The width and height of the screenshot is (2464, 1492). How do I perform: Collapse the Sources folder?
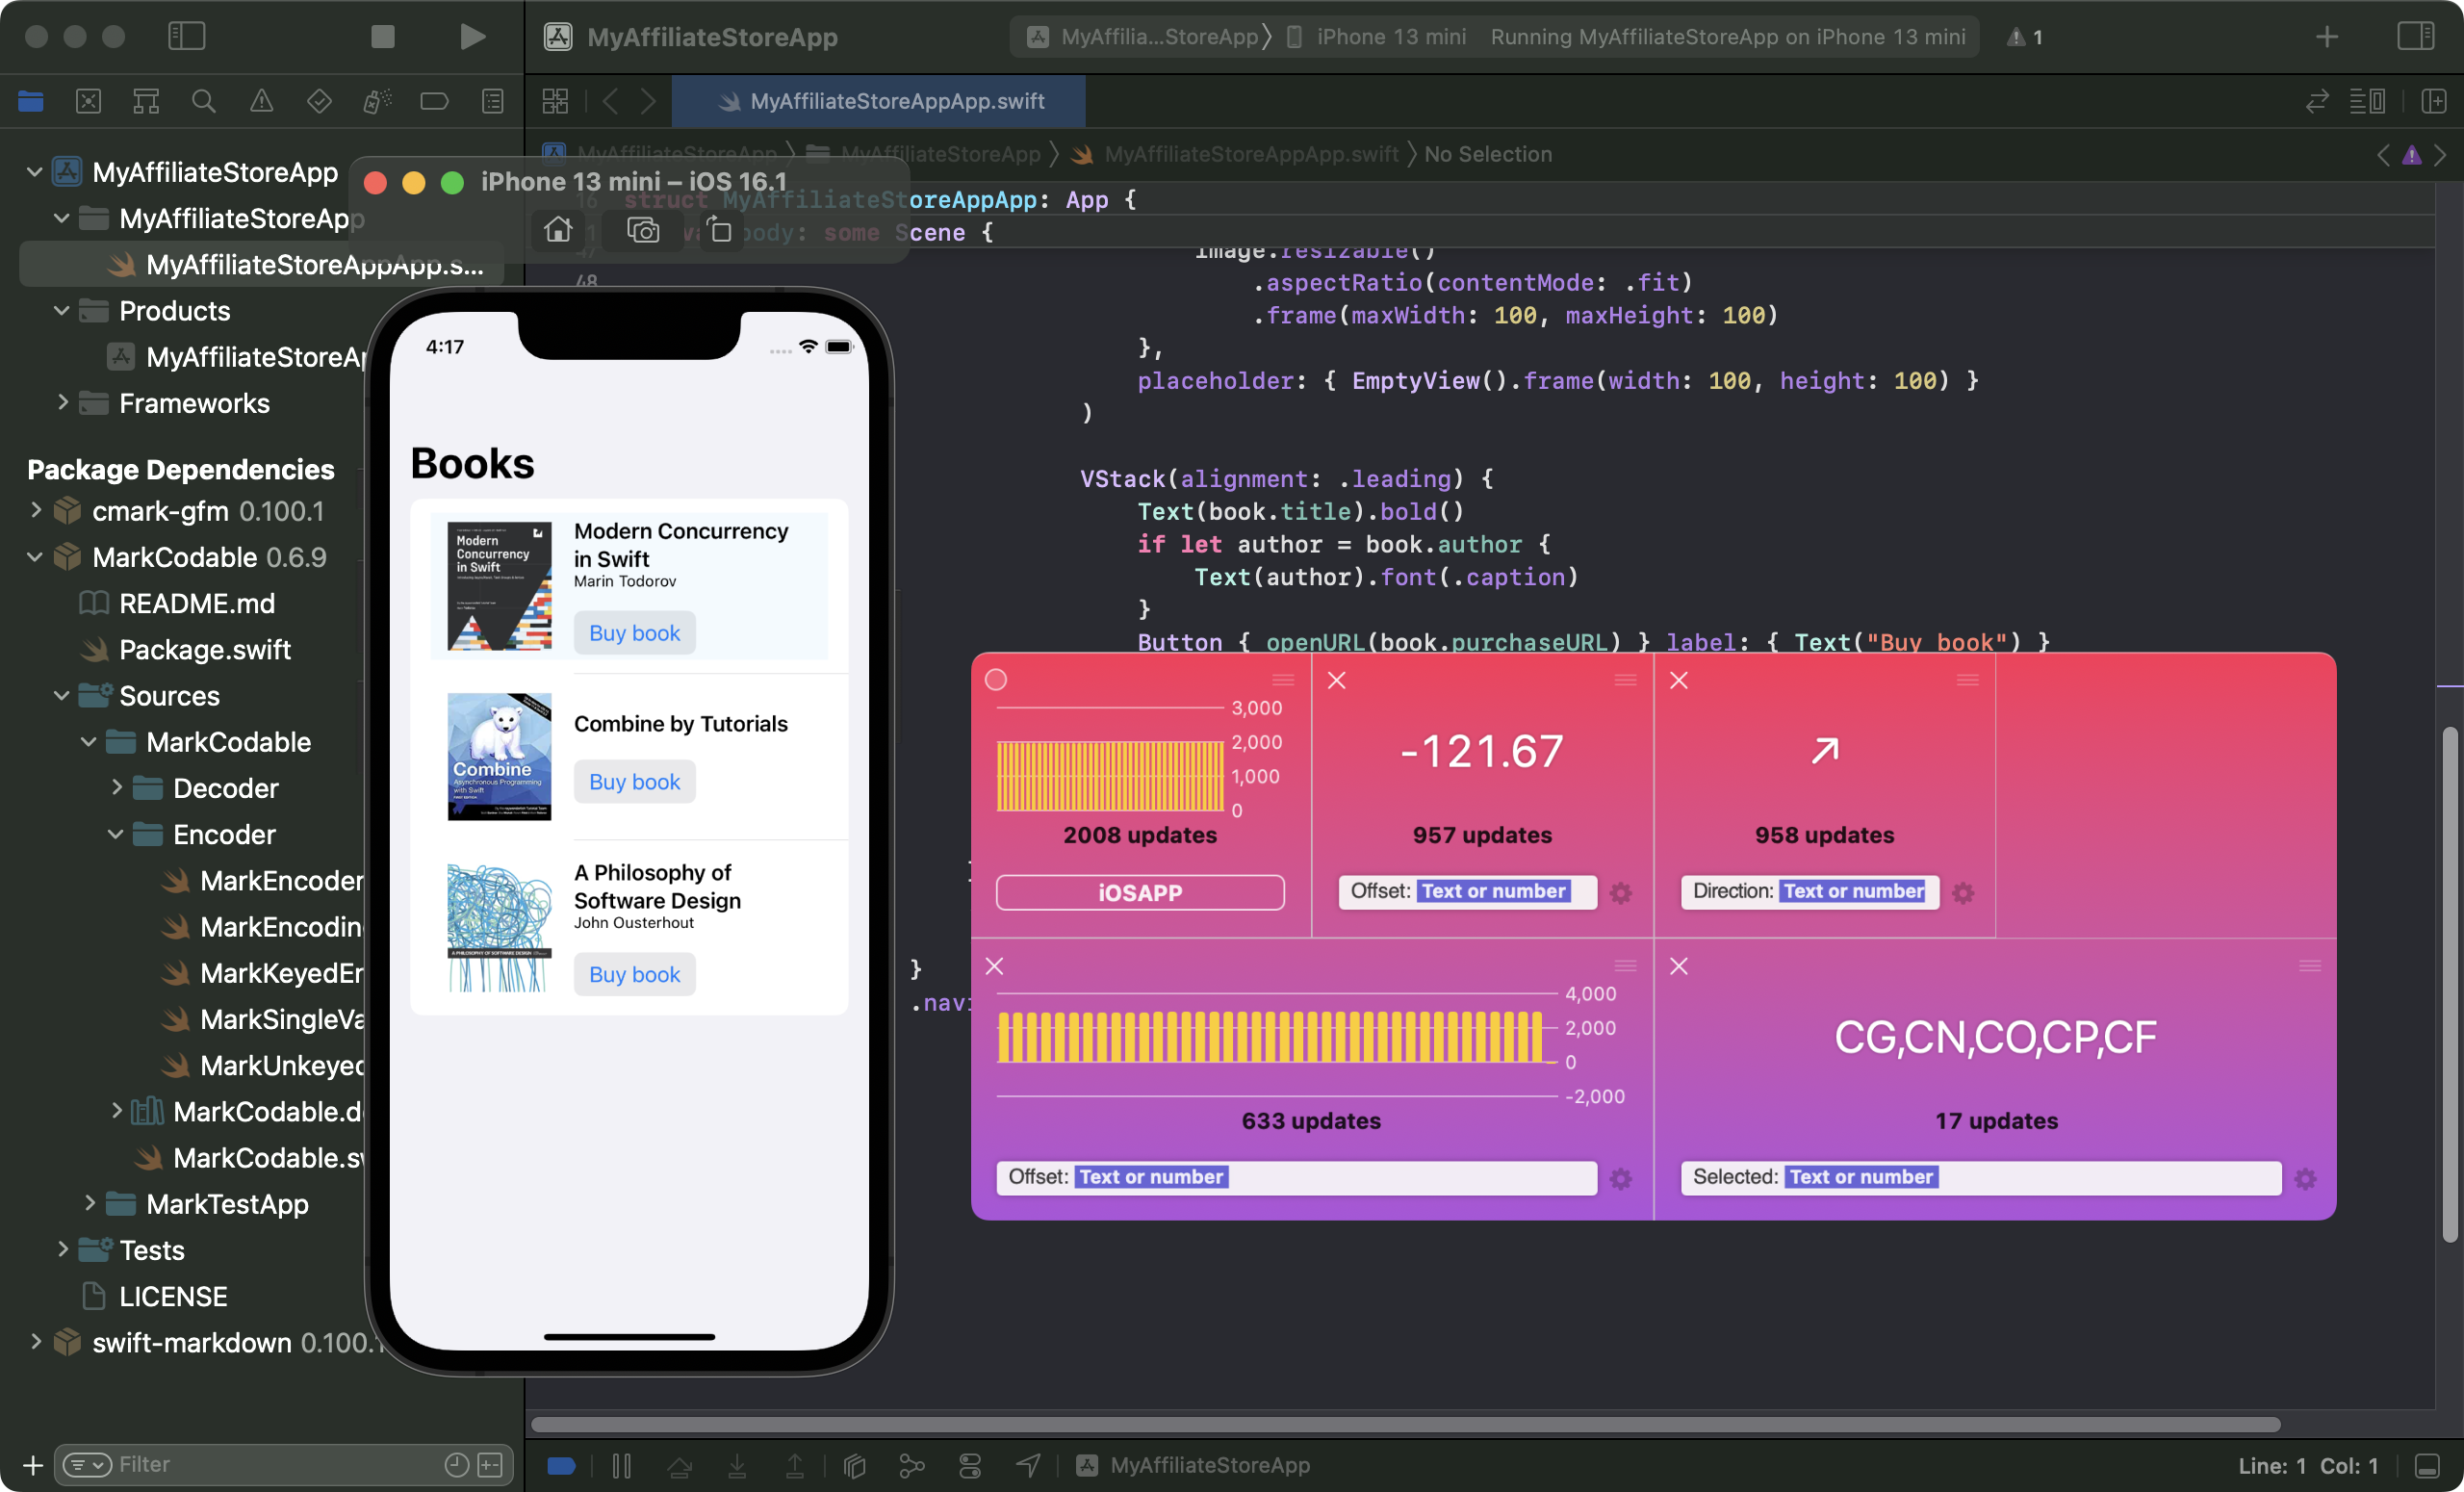[62, 696]
